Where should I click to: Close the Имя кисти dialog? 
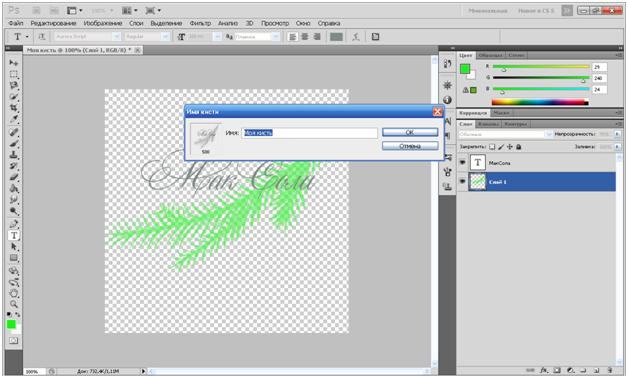pyautogui.click(x=437, y=112)
